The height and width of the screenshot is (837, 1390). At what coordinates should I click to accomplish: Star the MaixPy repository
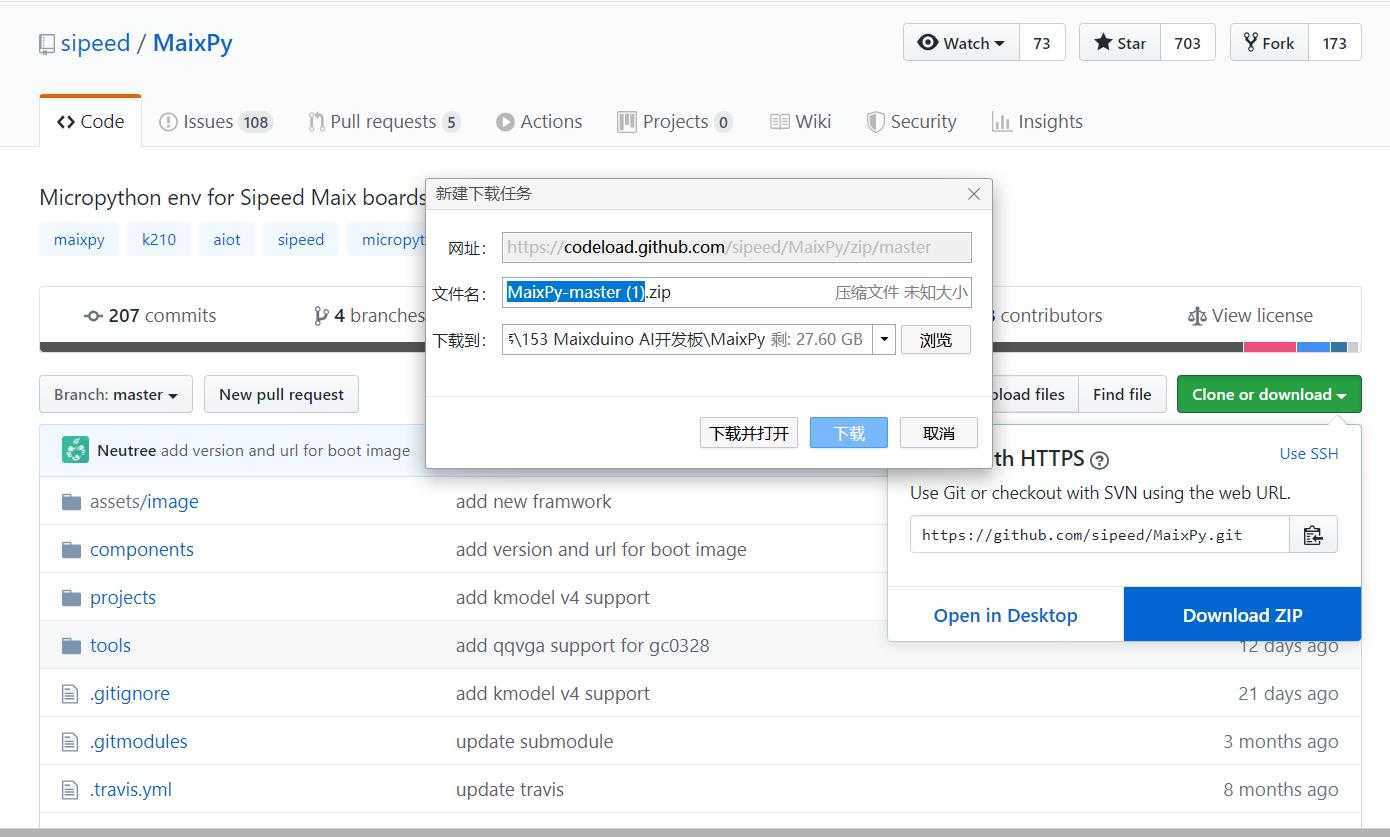pos(1120,43)
